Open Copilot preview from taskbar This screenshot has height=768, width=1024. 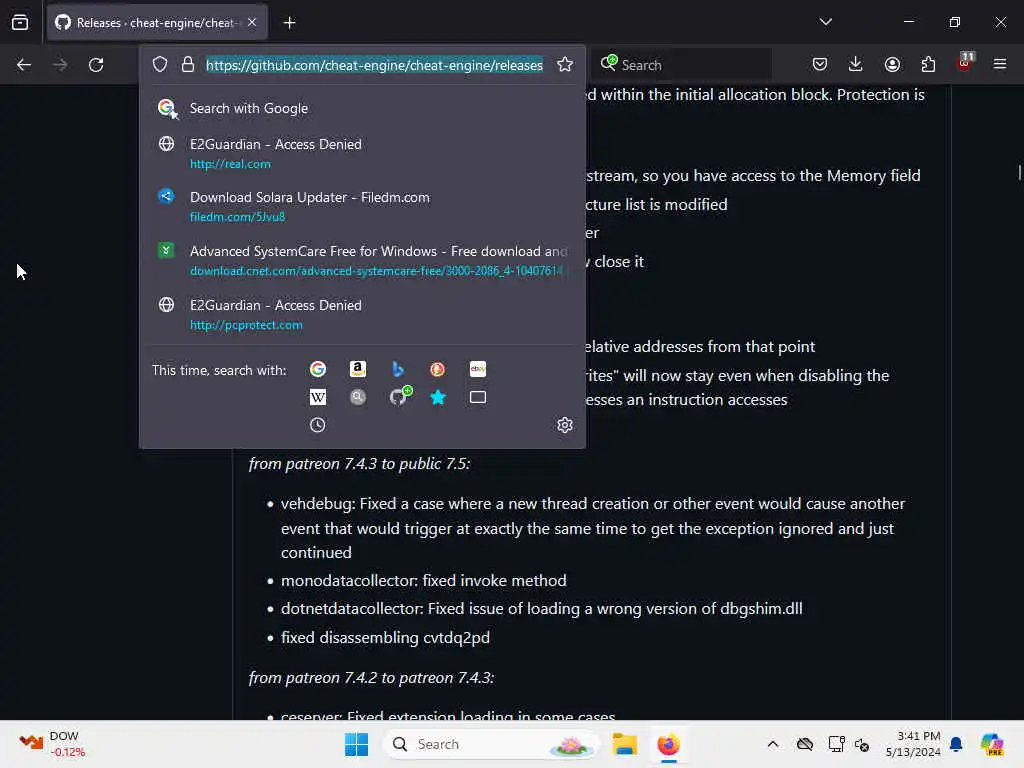[x=992, y=744]
